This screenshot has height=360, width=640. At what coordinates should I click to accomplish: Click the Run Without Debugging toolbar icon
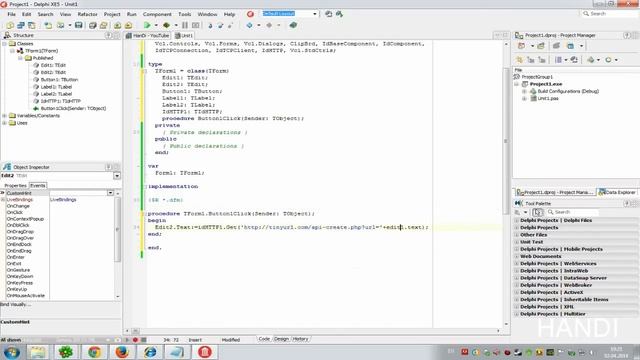(167, 25)
